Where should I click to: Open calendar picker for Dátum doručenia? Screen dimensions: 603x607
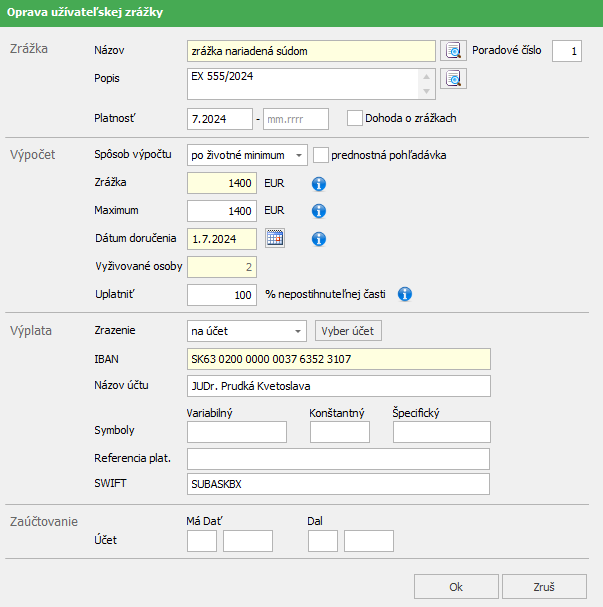coord(275,238)
